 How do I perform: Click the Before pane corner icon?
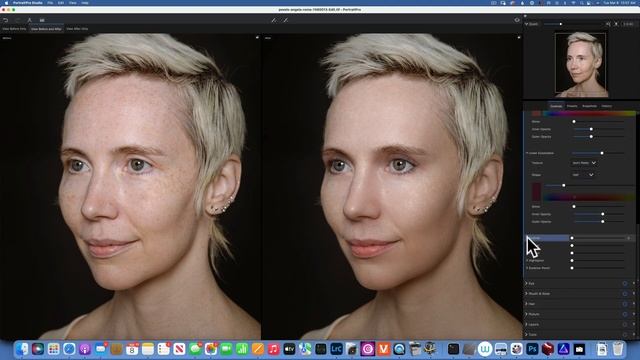257,38
